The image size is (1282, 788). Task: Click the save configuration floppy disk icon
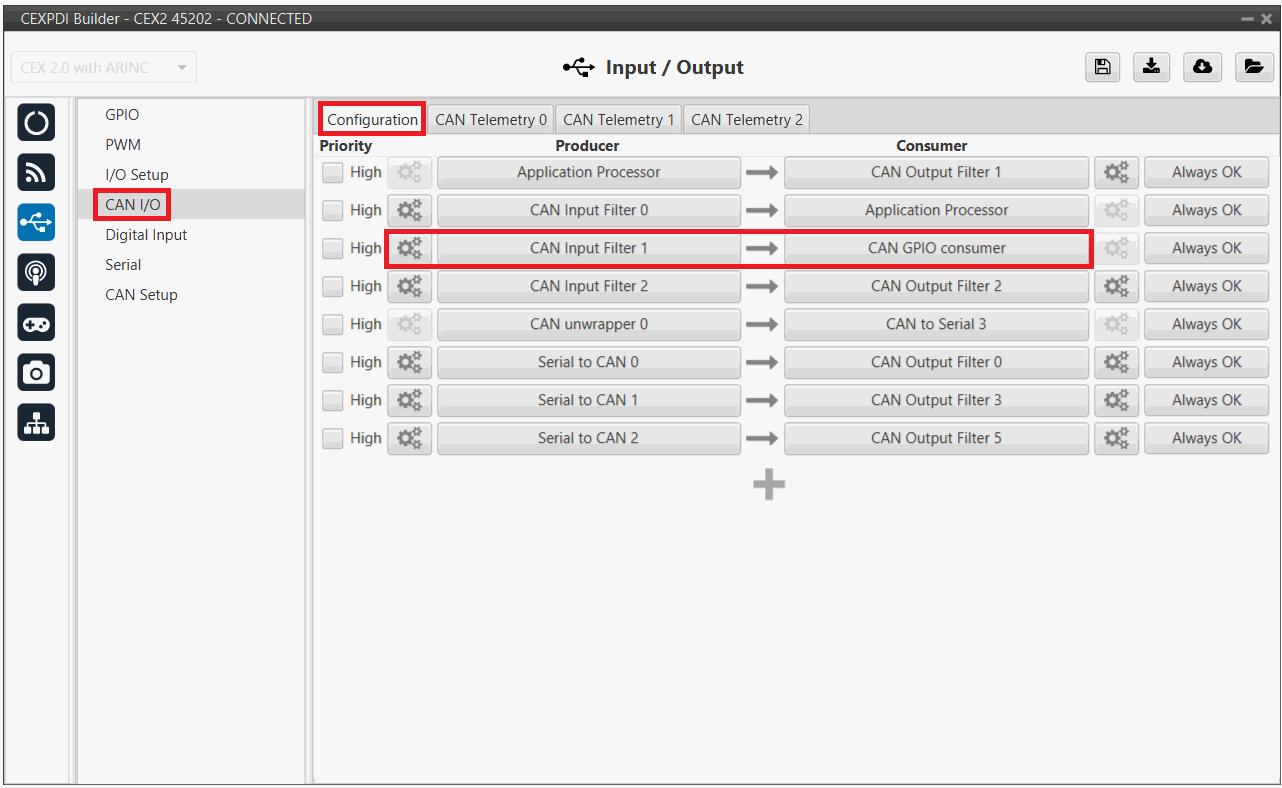pos(1102,67)
